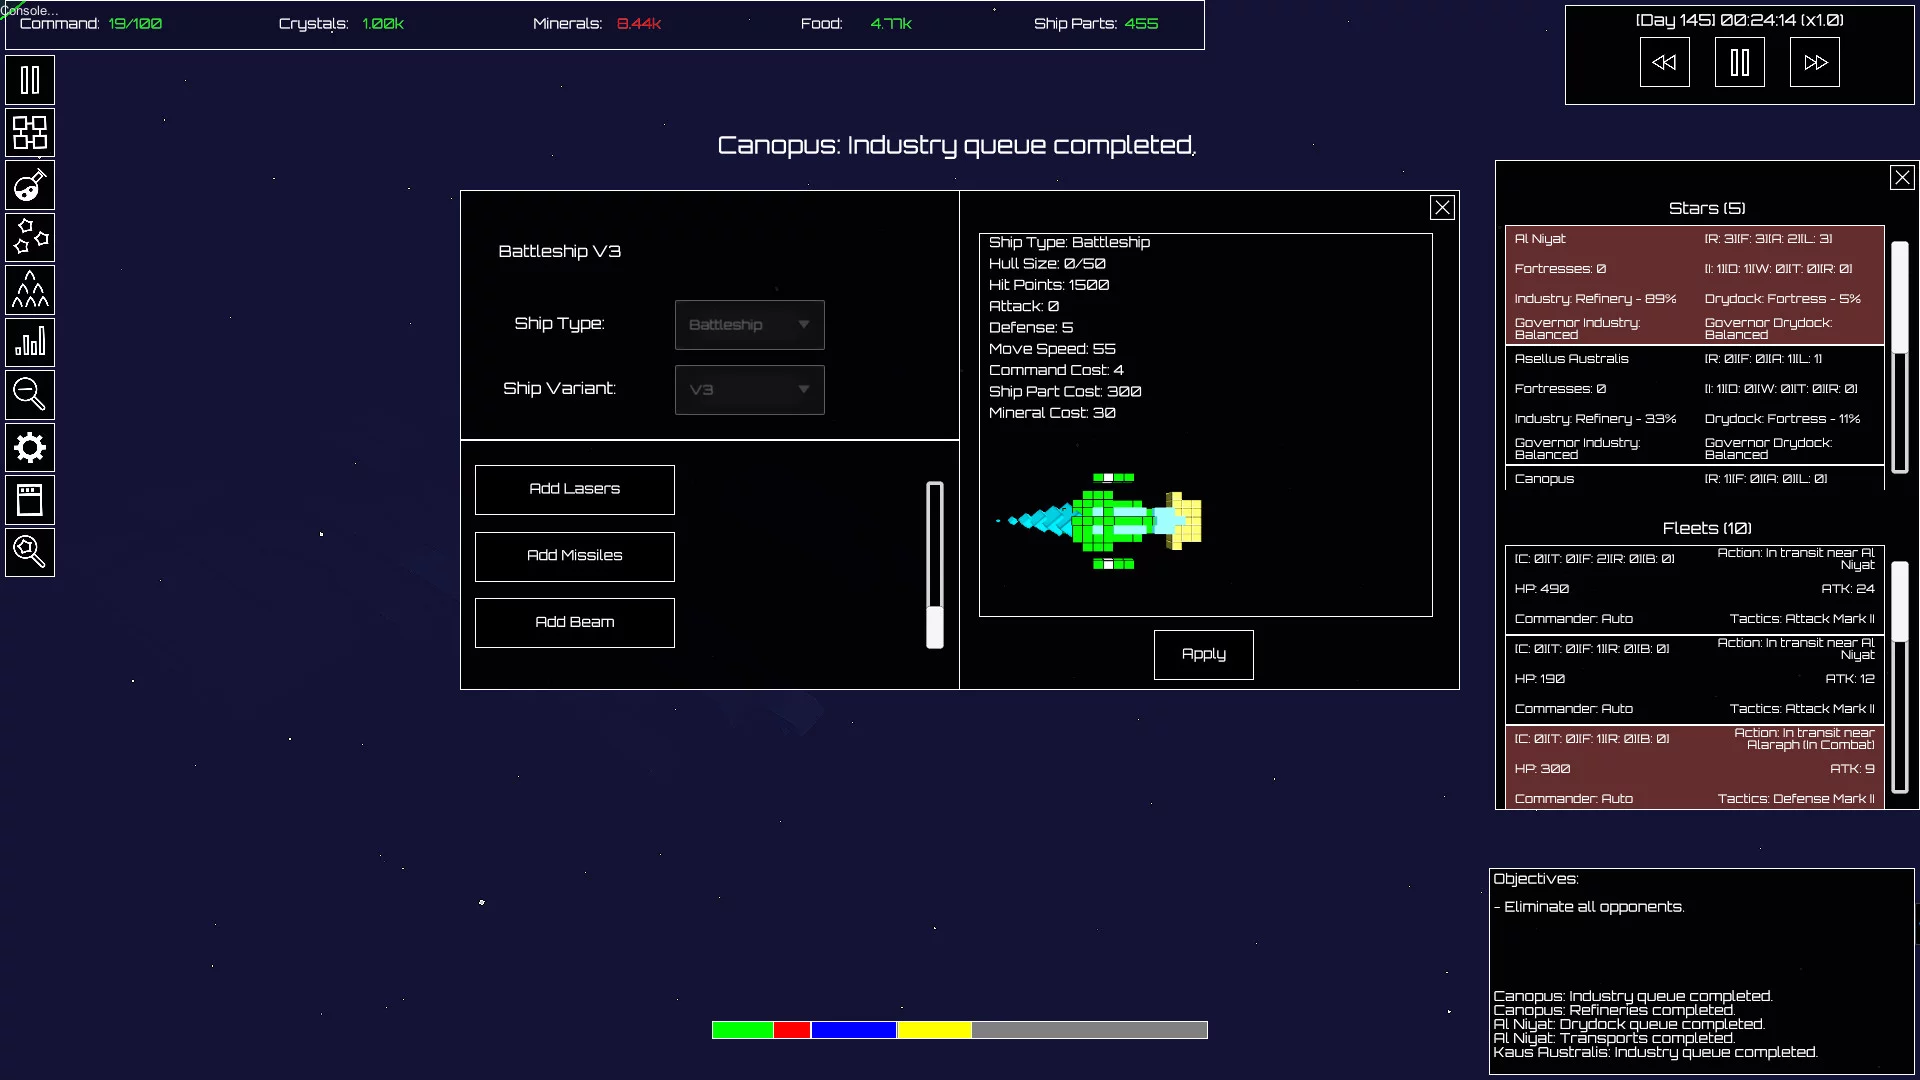Click the yellow segment of faction bar

934,1030
